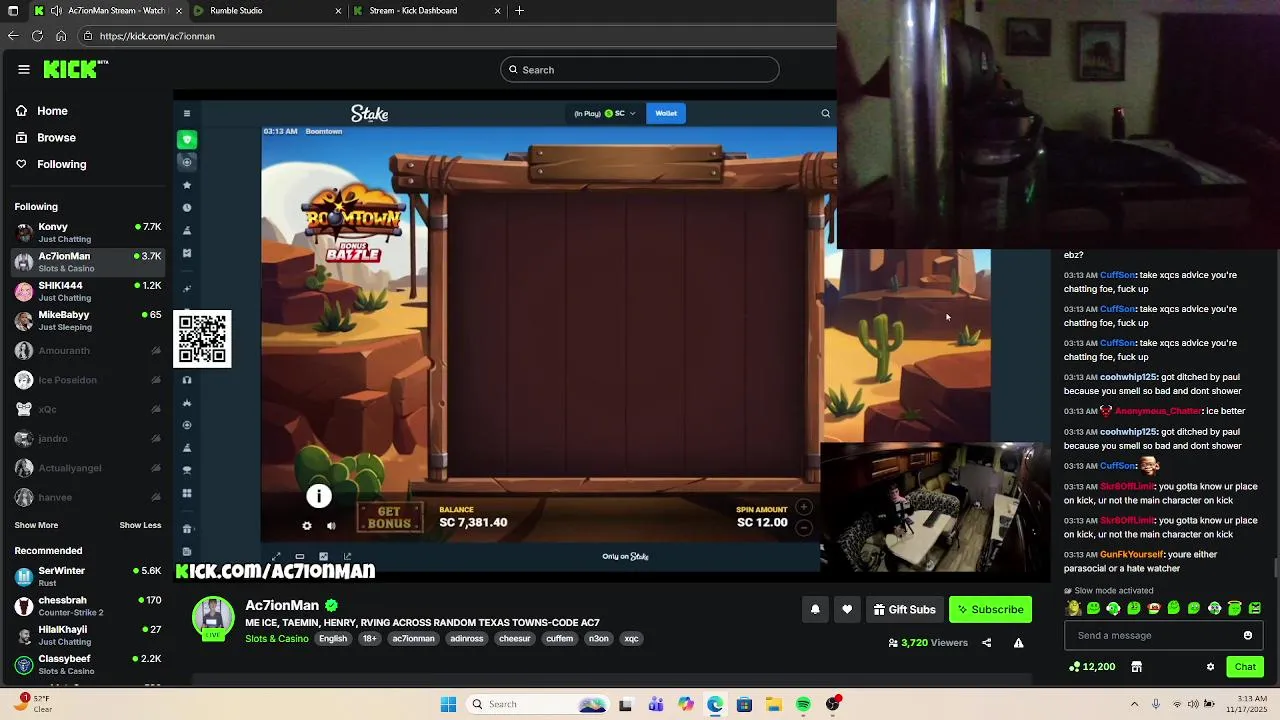Image resolution: width=1280 pixels, height=720 pixels.
Task: Reload the page in browser
Action: [x=37, y=36]
